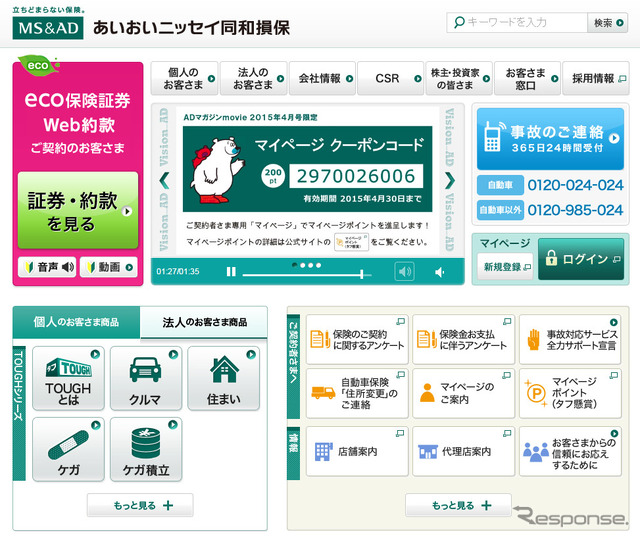640x538 pixels.
Task: Select the first slide indicator dot
Action: (295, 265)
